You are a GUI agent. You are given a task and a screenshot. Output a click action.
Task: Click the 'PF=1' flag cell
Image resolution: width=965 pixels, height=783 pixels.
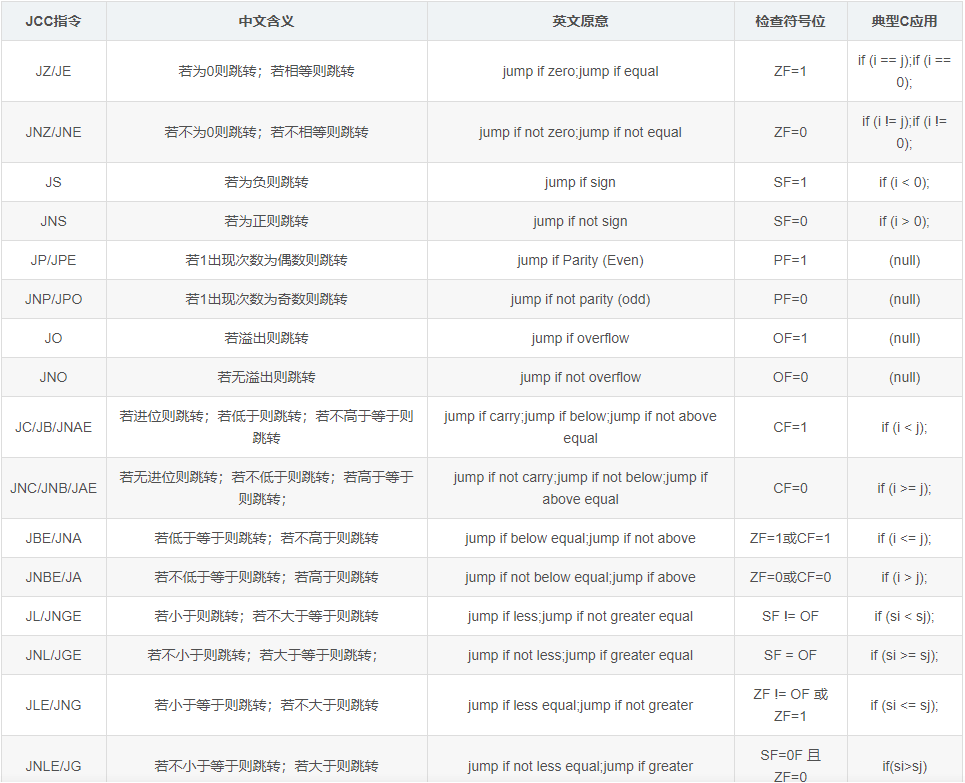pyautogui.click(x=790, y=260)
